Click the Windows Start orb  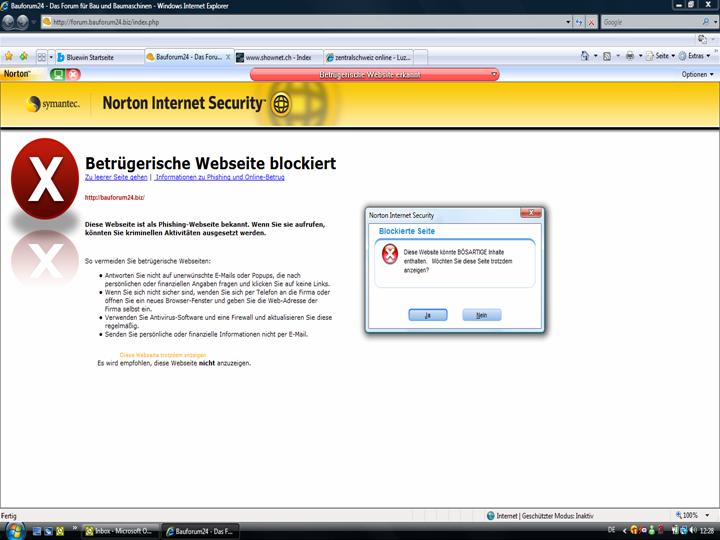tap(14, 530)
